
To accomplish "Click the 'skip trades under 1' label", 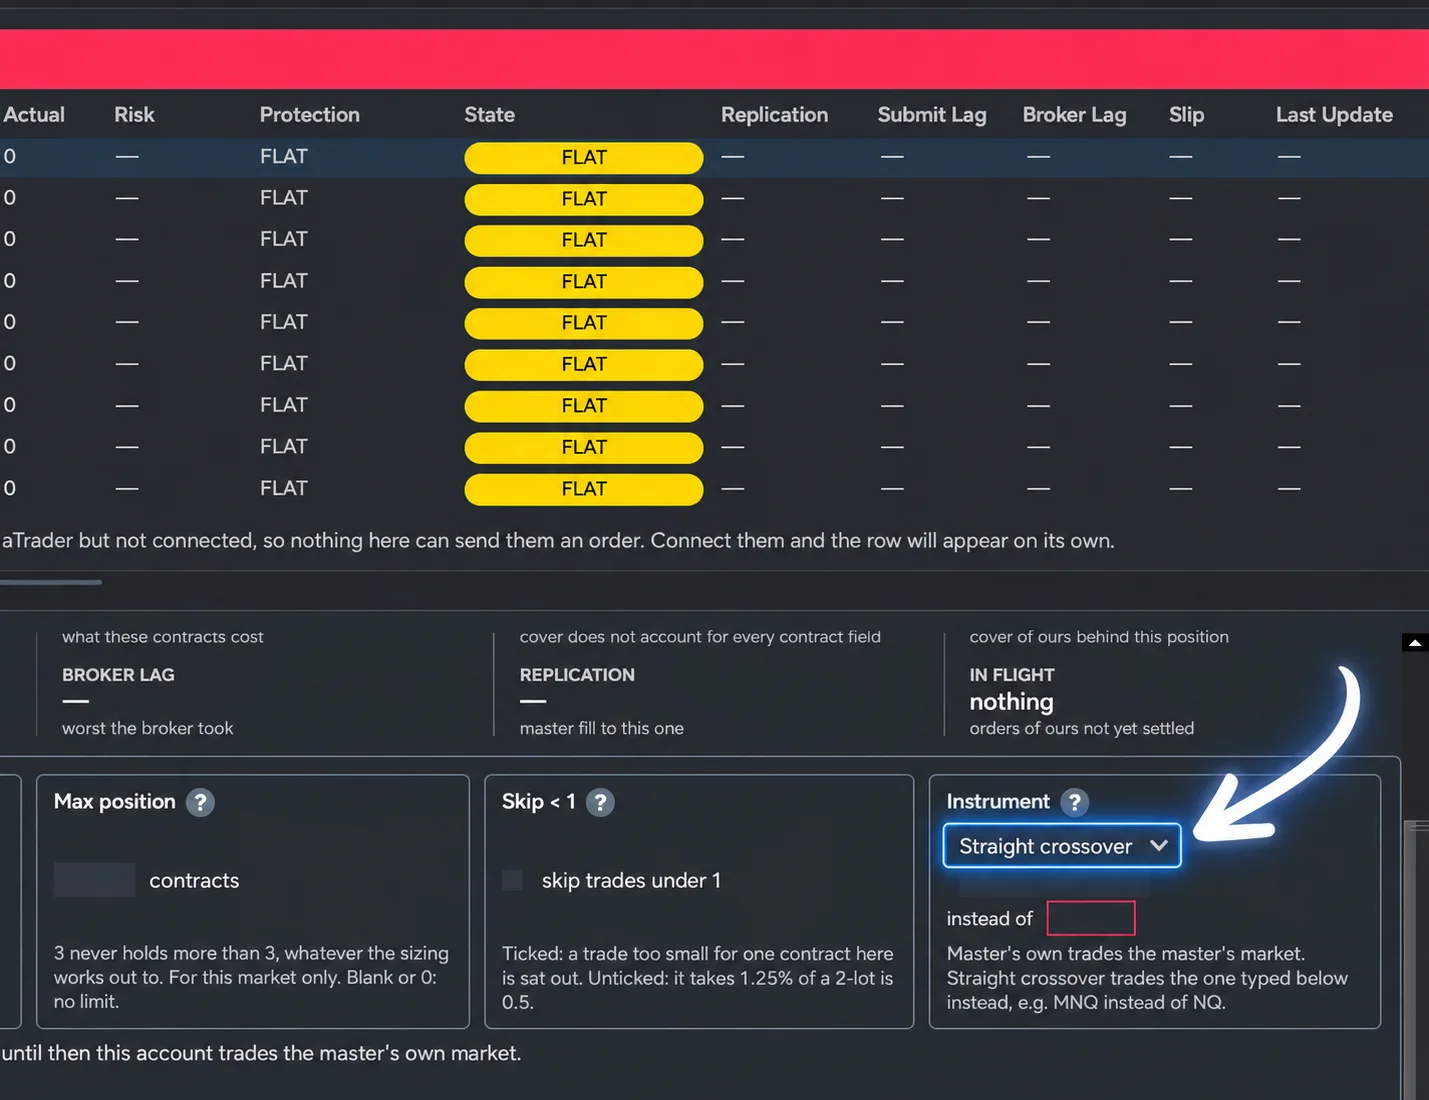I will coord(631,880).
